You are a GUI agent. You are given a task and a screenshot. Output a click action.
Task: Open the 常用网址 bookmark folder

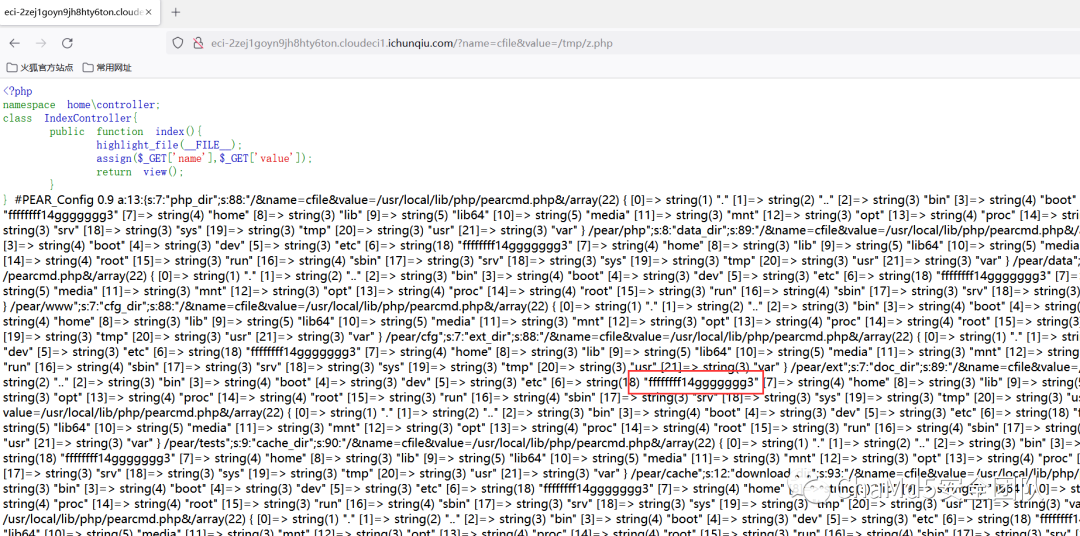(107, 68)
